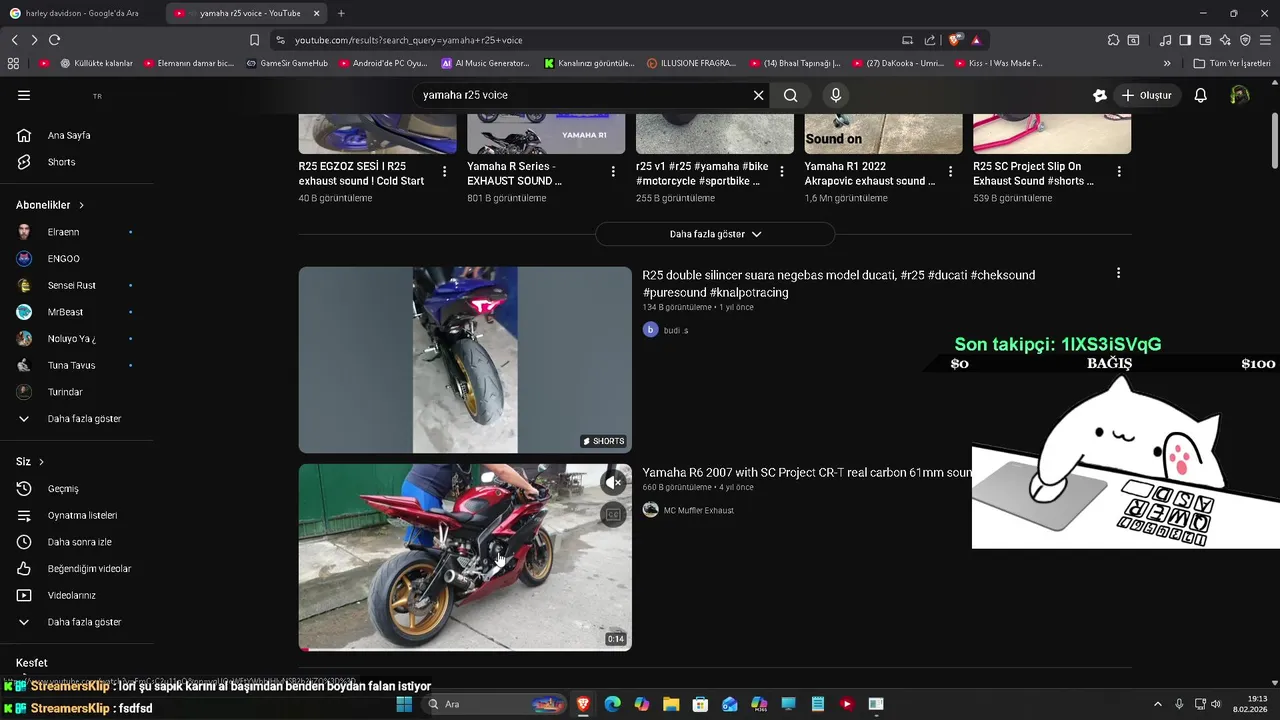Open the Siz section chevron
The height and width of the screenshot is (720, 1280).
coord(41,462)
